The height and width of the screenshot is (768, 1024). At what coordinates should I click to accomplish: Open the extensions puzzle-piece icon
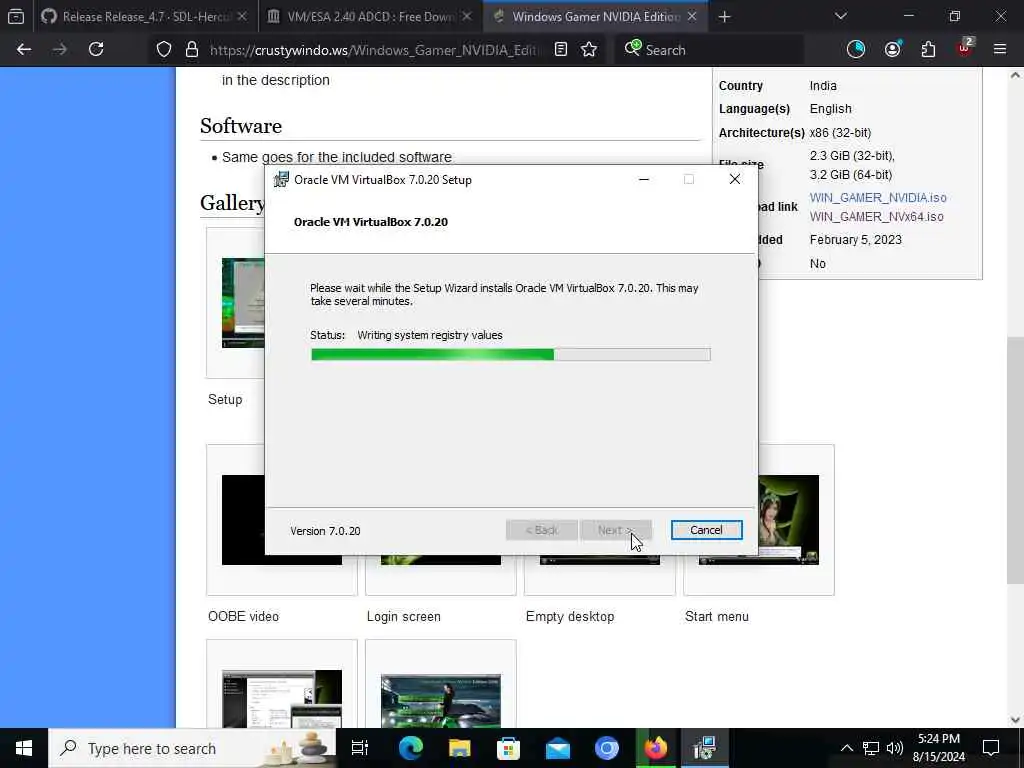928,49
